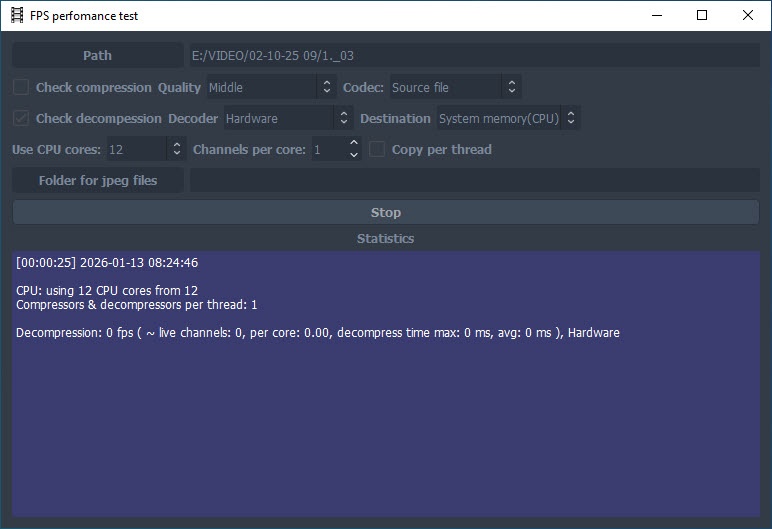Toggle the Check compression checkbox
Screen dimensions: 772x529
[21, 87]
